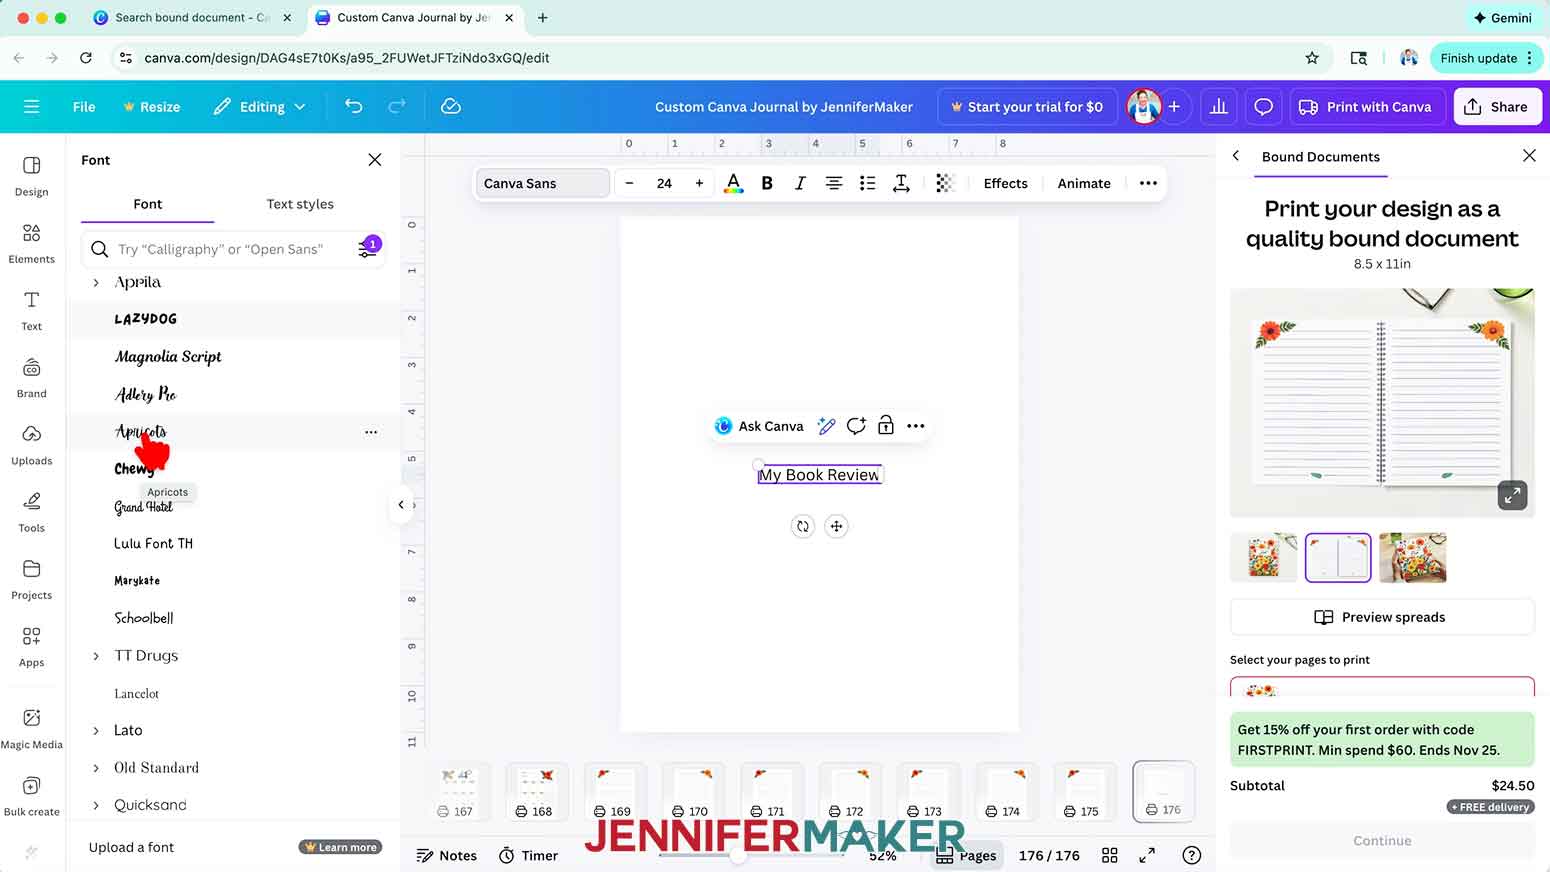Image resolution: width=1550 pixels, height=872 pixels.
Task: Open font filter options icon
Action: point(368,248)
